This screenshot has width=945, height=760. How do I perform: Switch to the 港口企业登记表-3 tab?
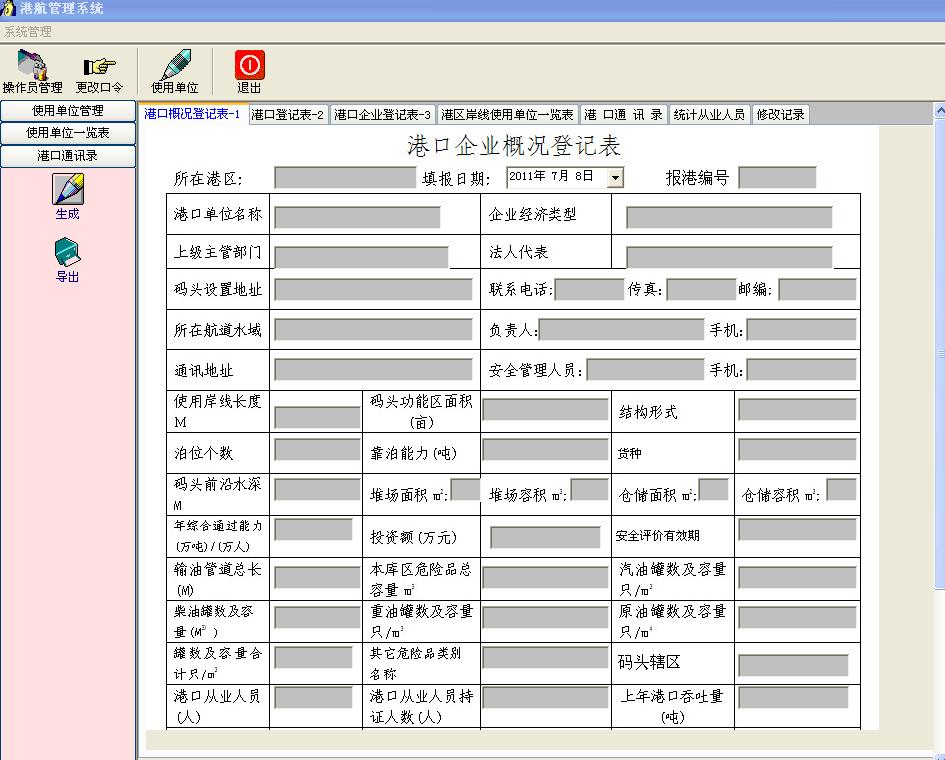pyautogui.click(x=383, y=115)
